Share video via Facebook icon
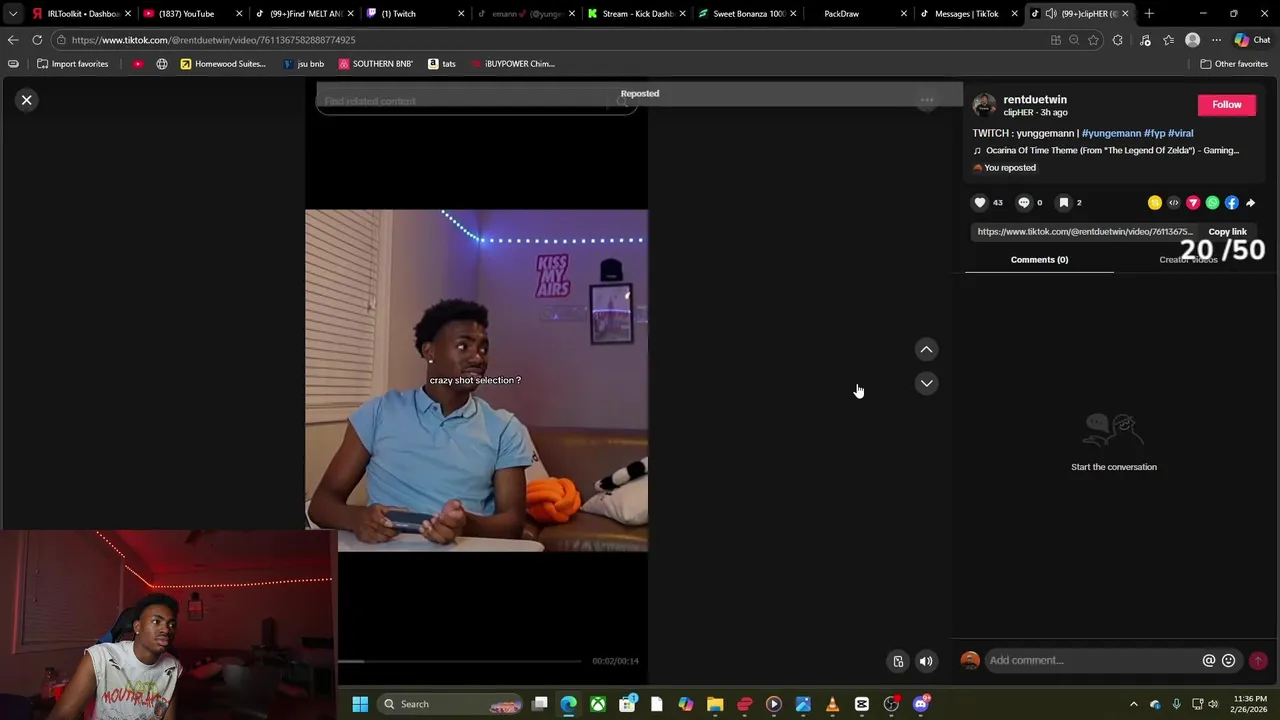Screen dimensions: 1280x720 pyautogui.click(x=1231, y=203)
